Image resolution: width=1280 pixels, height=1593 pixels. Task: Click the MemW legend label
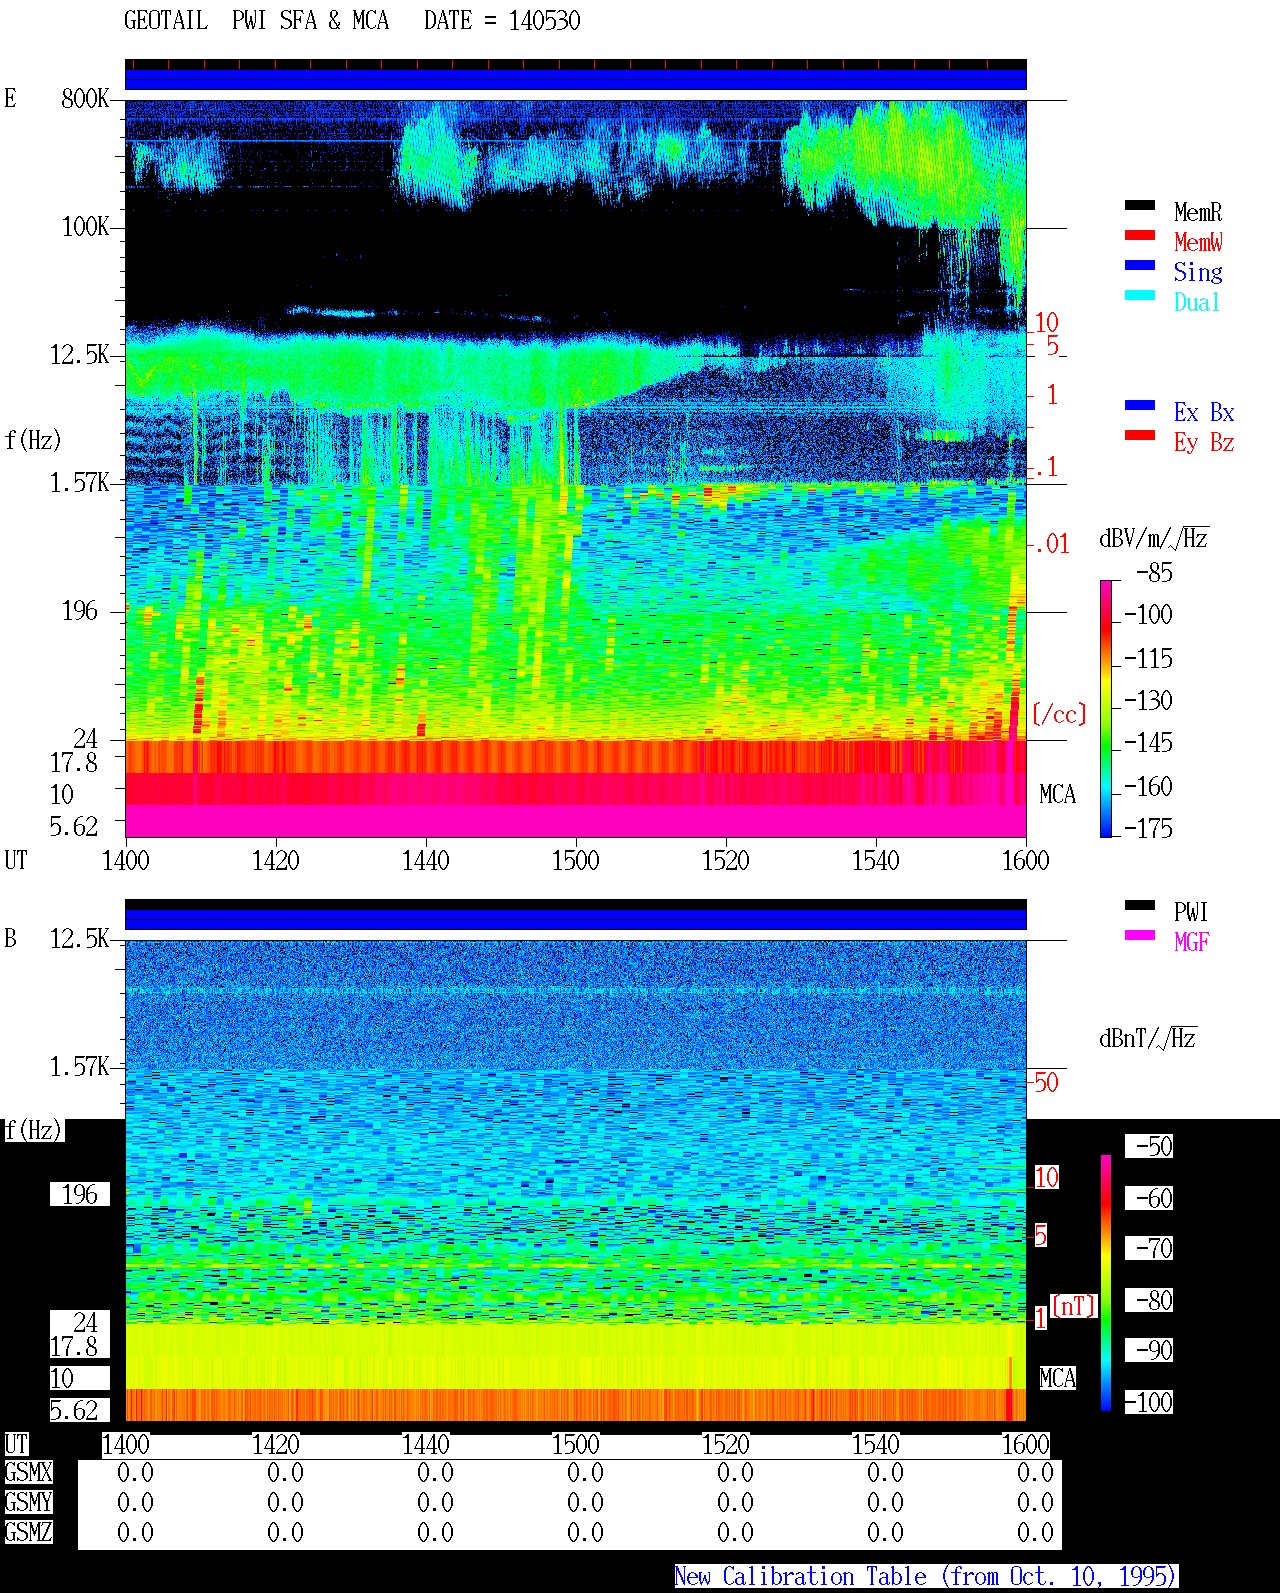pos(1198,242)
